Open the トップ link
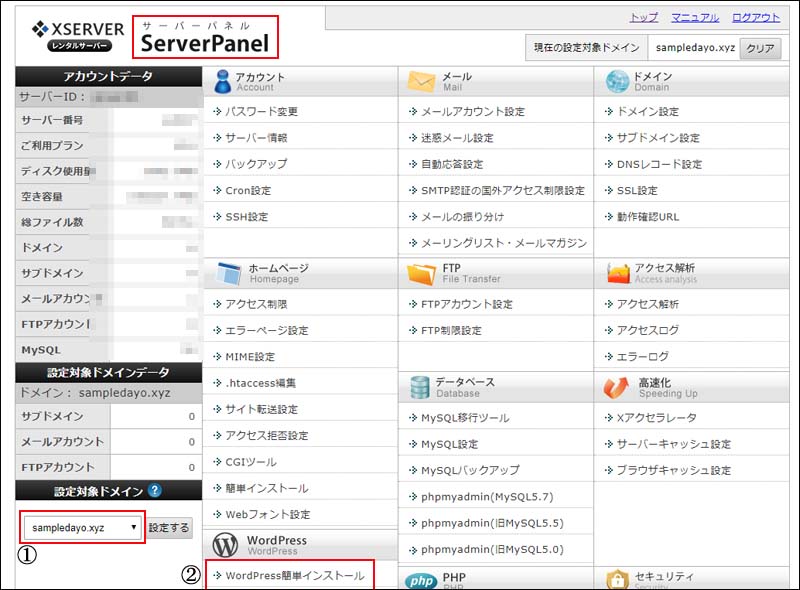 coord(644,18)
